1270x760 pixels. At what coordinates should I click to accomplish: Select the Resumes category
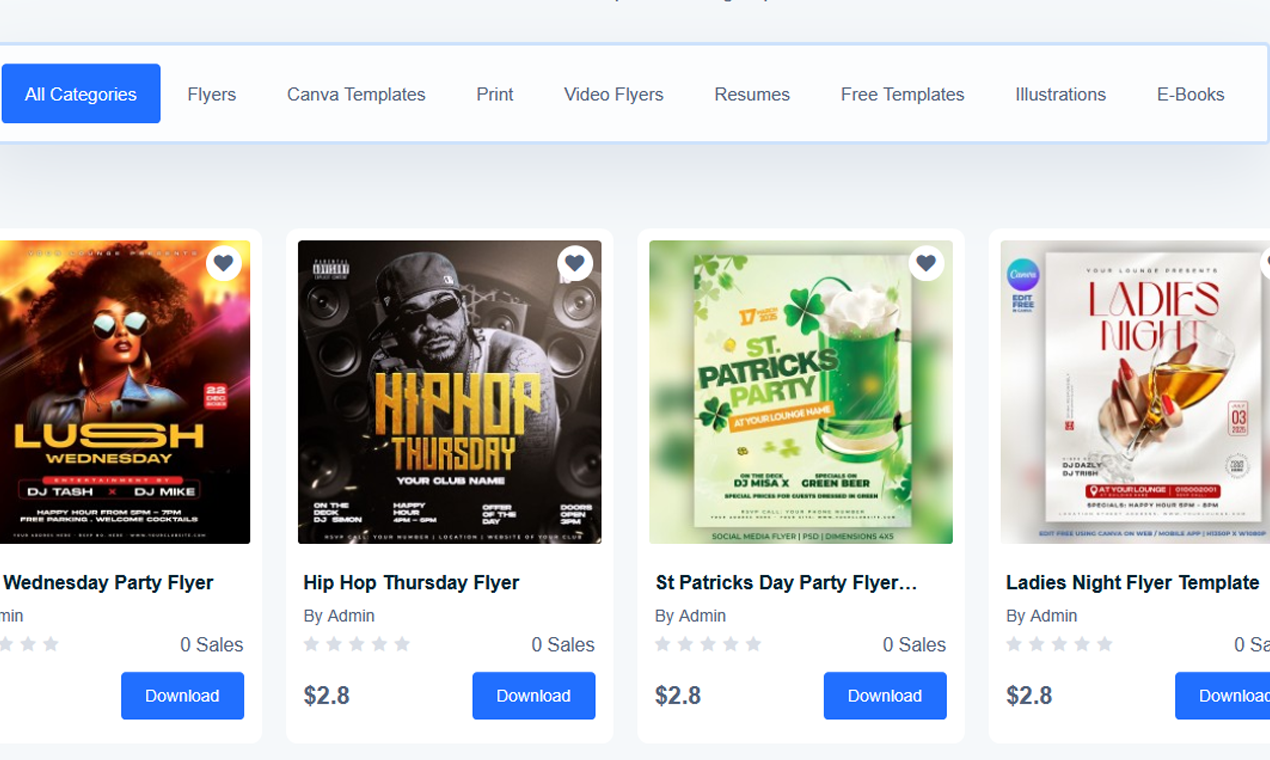click(752, 94)
